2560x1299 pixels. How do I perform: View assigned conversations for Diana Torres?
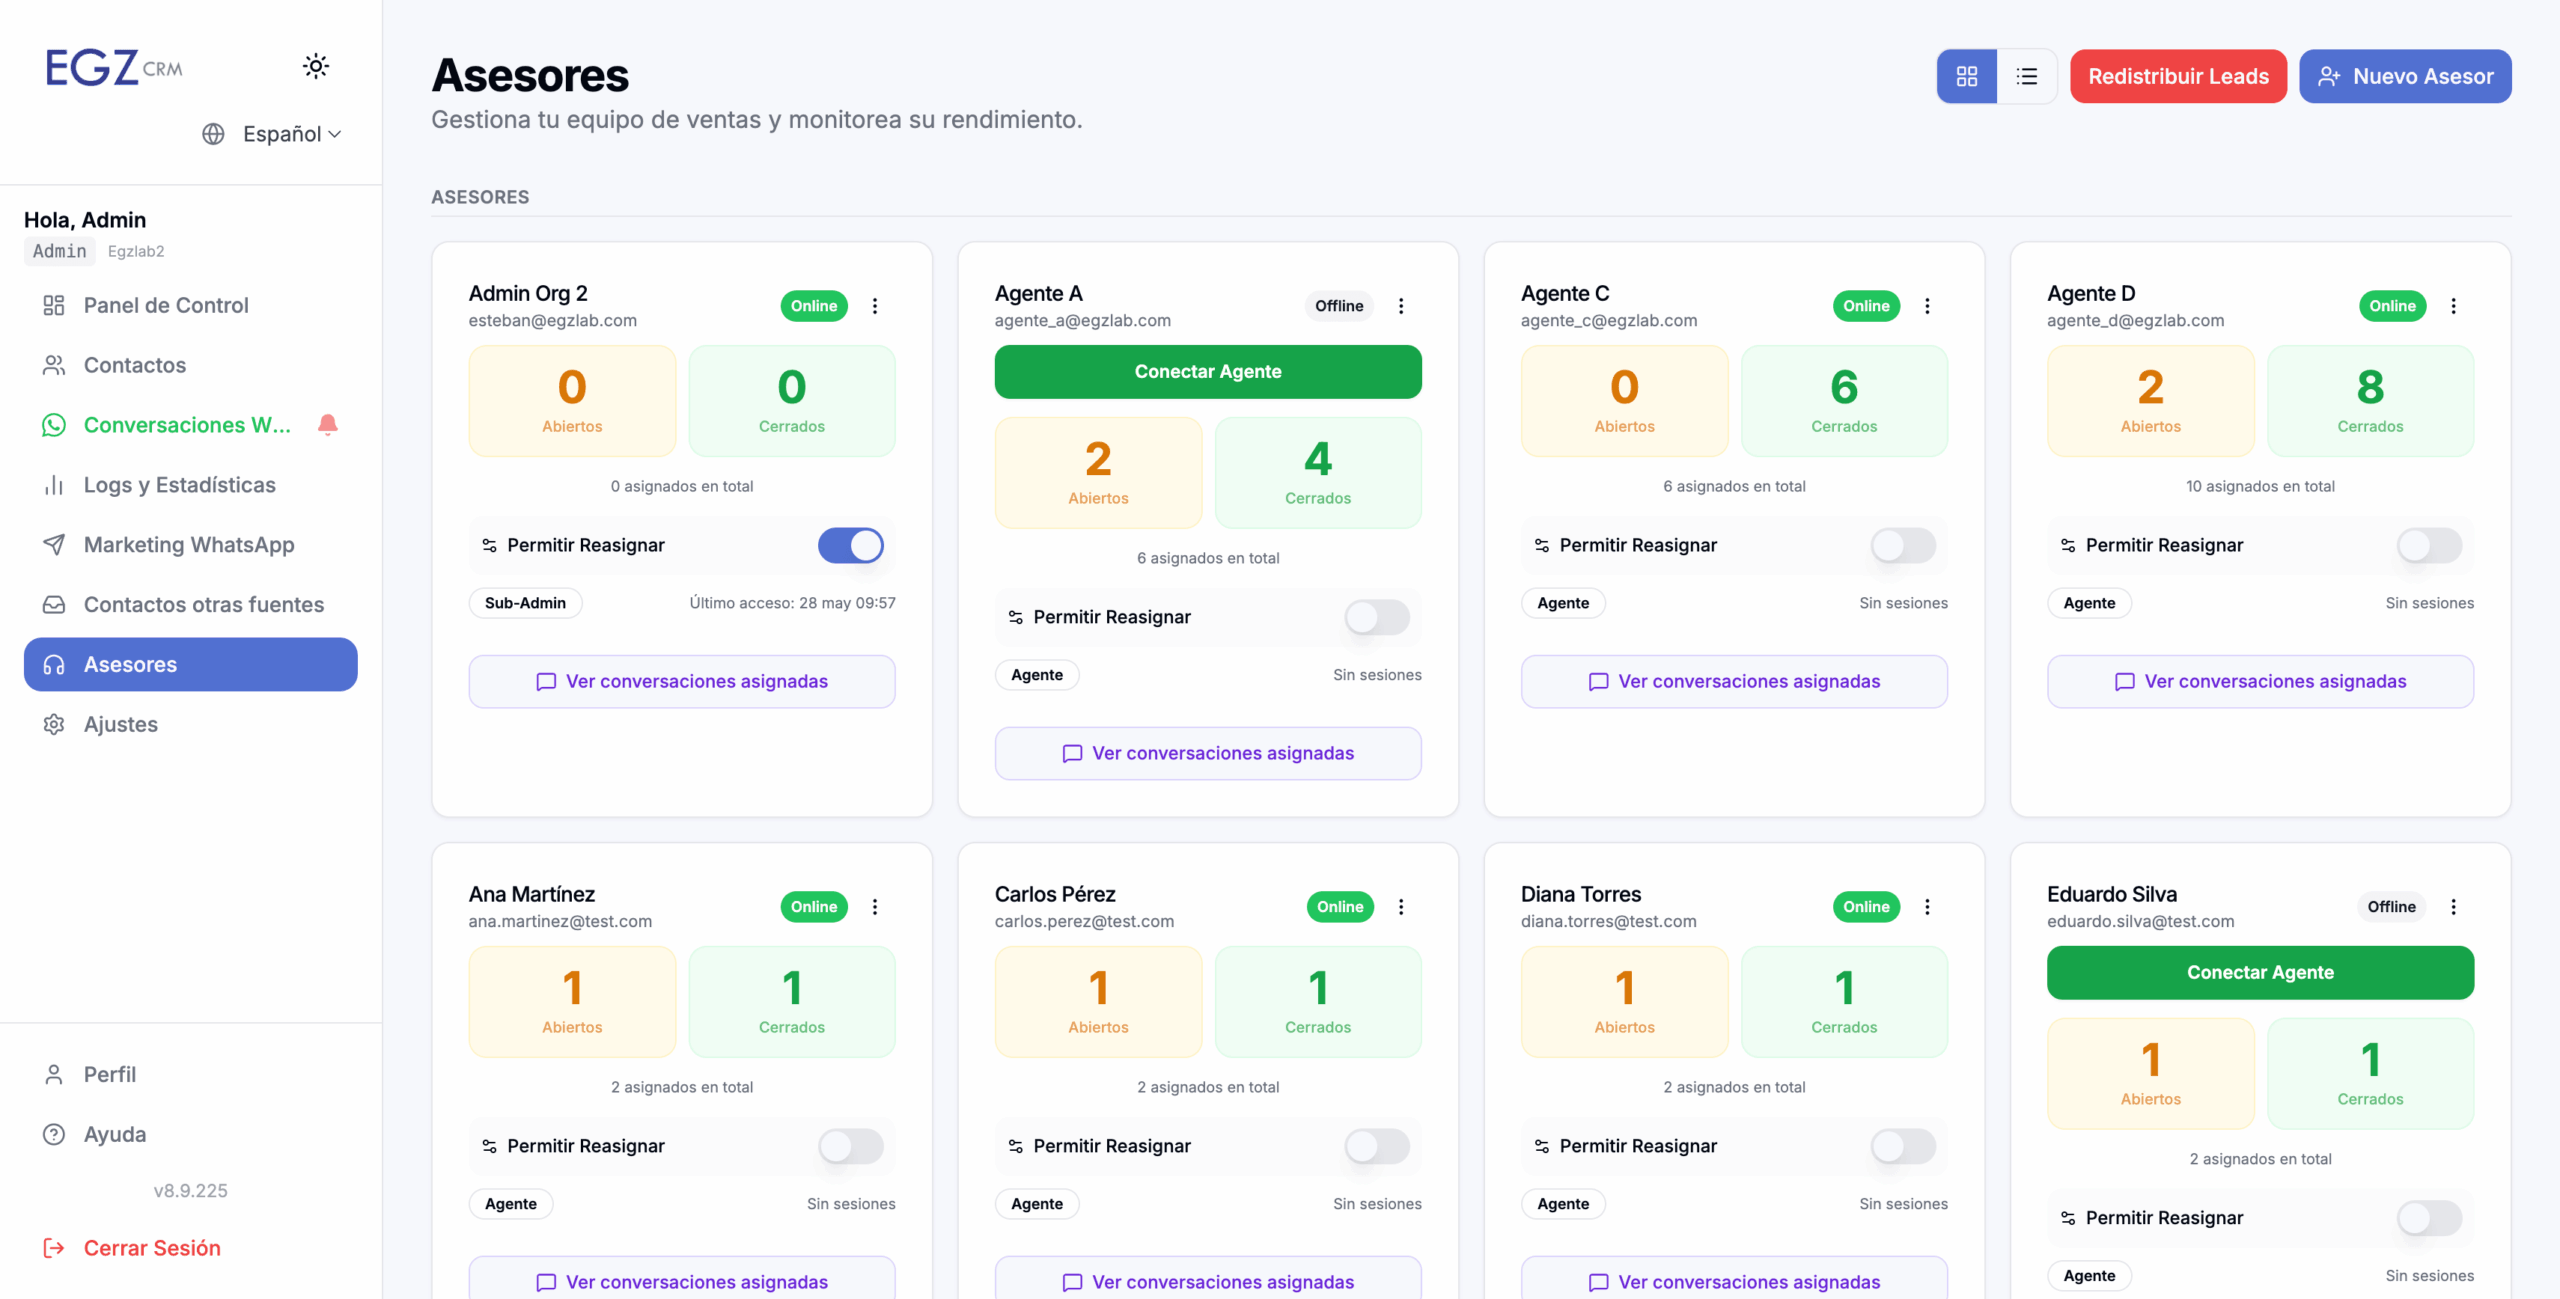[x=1734, y=1279]
